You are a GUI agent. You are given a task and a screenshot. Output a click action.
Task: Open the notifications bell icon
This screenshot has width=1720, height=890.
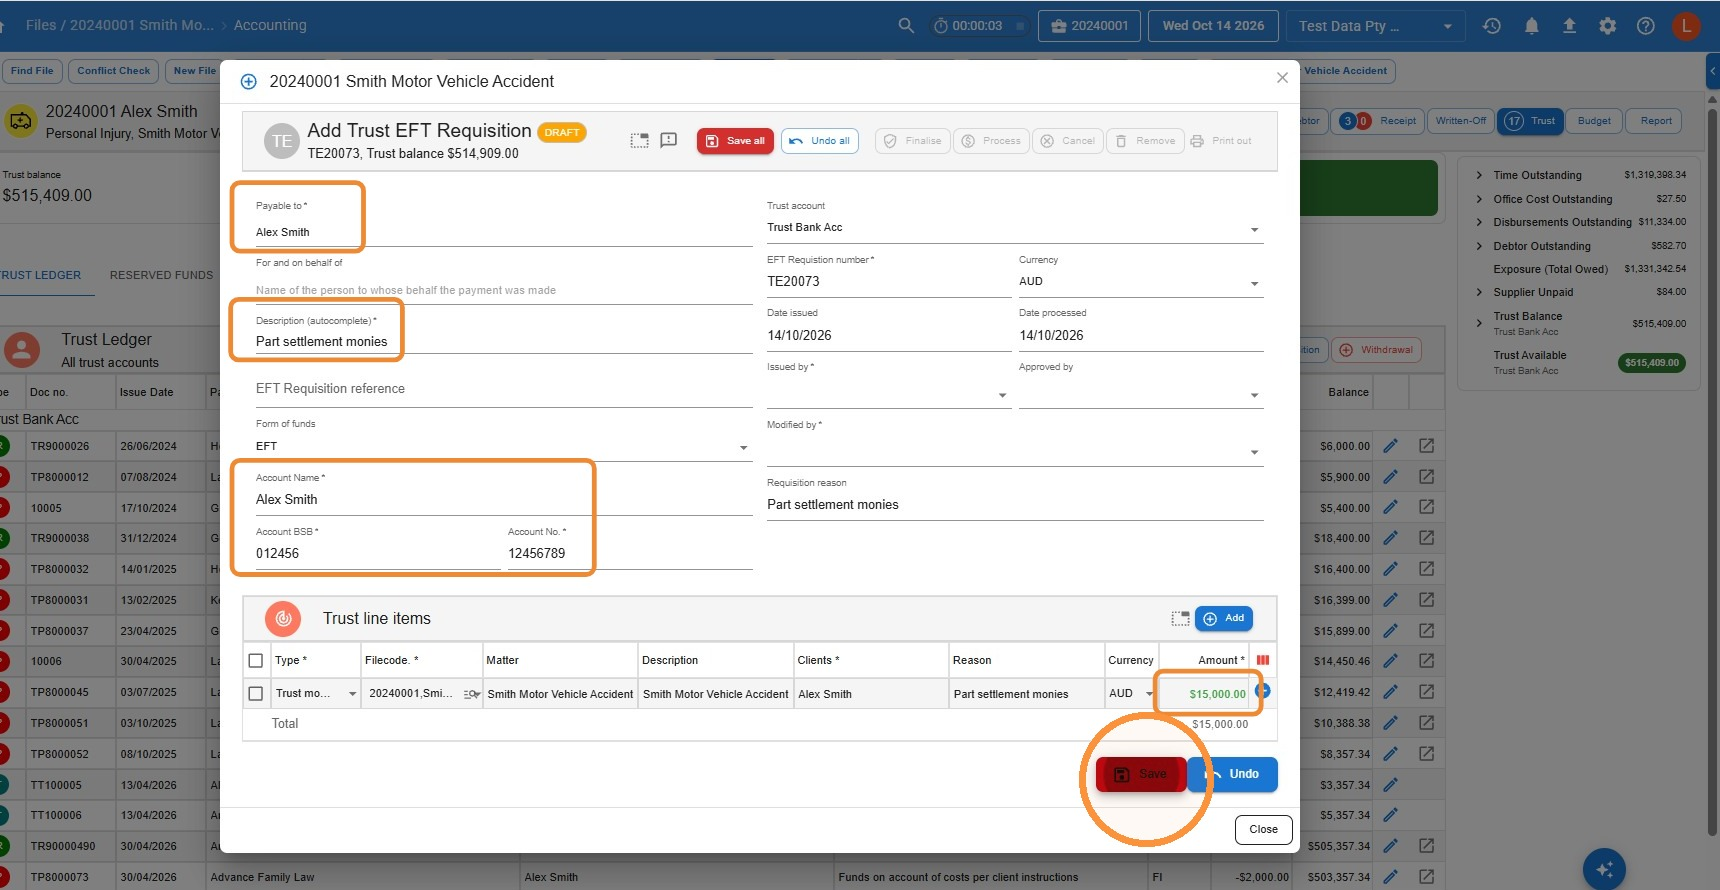pyautogui.click(x=1531, y=26)
